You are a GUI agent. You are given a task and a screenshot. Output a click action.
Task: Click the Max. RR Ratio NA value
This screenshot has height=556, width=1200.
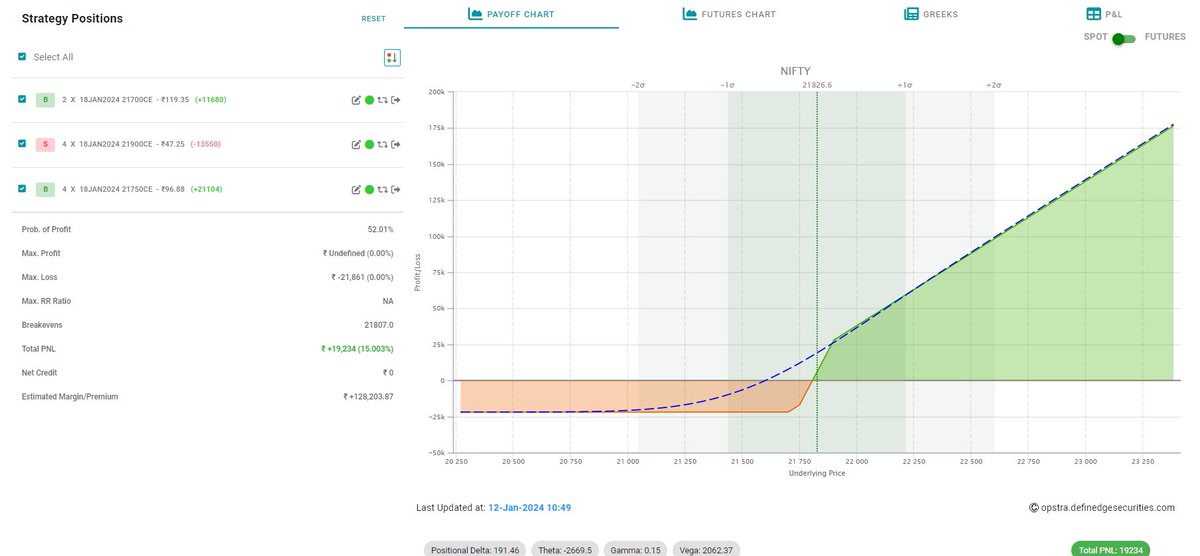(388, 301)
